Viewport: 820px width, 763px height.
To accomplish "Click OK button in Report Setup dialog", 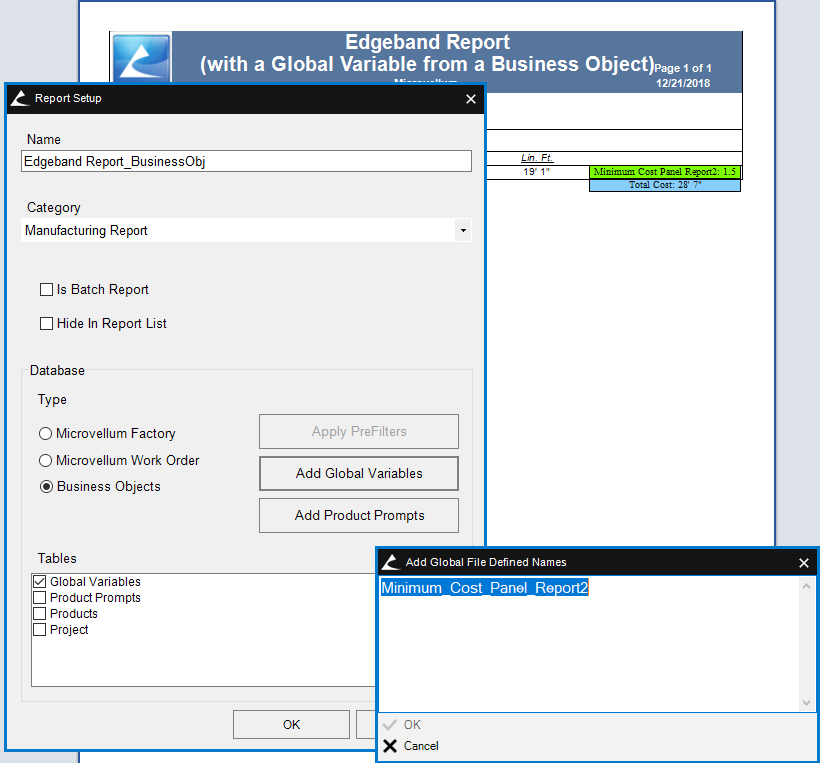I will pos(291,724).
